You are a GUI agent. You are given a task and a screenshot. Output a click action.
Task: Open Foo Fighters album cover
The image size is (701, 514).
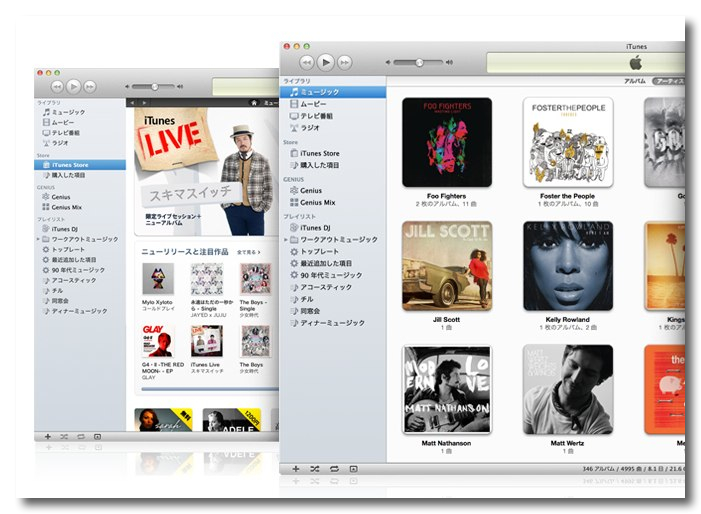pyautogui.click(x=447, y=142)
